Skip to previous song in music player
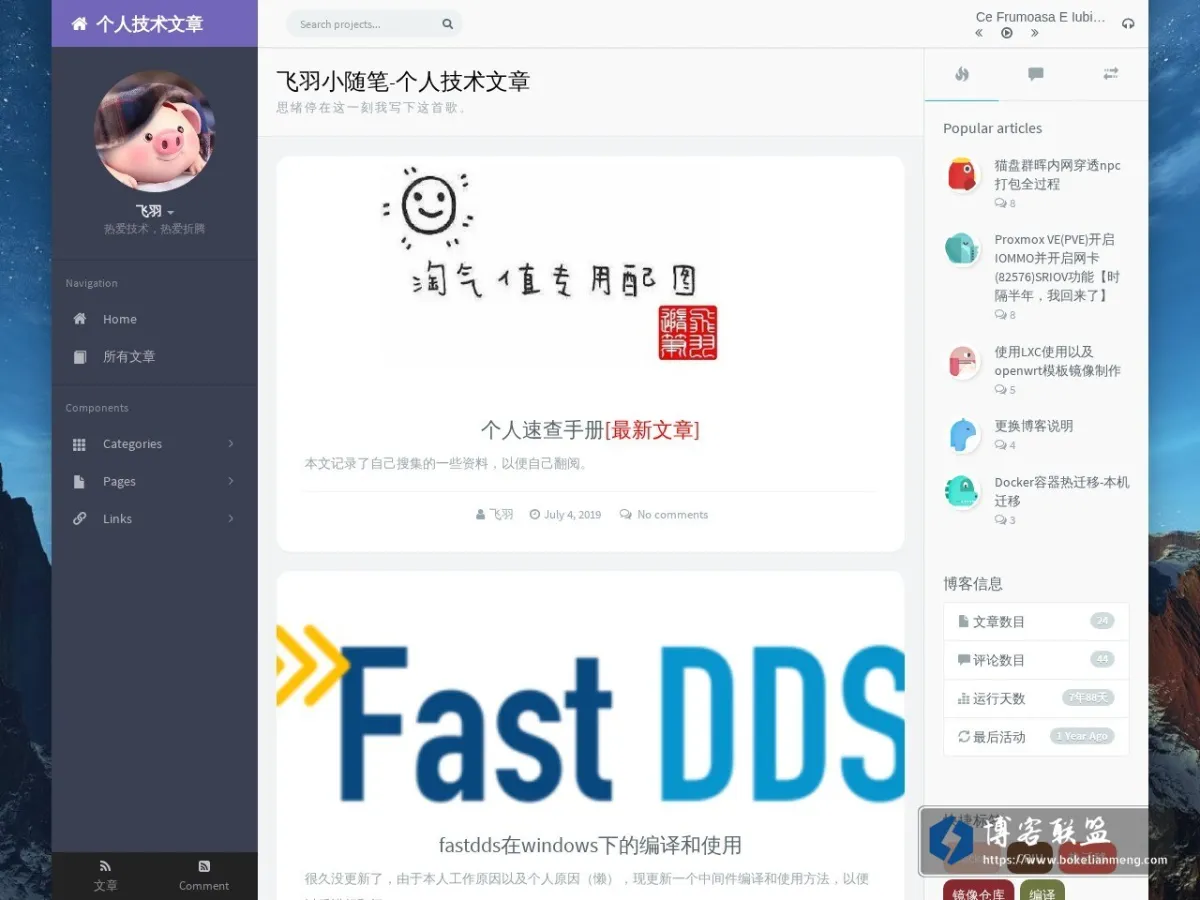The height and width of the screenshot is (900, 1200). (x=979, y=33)
